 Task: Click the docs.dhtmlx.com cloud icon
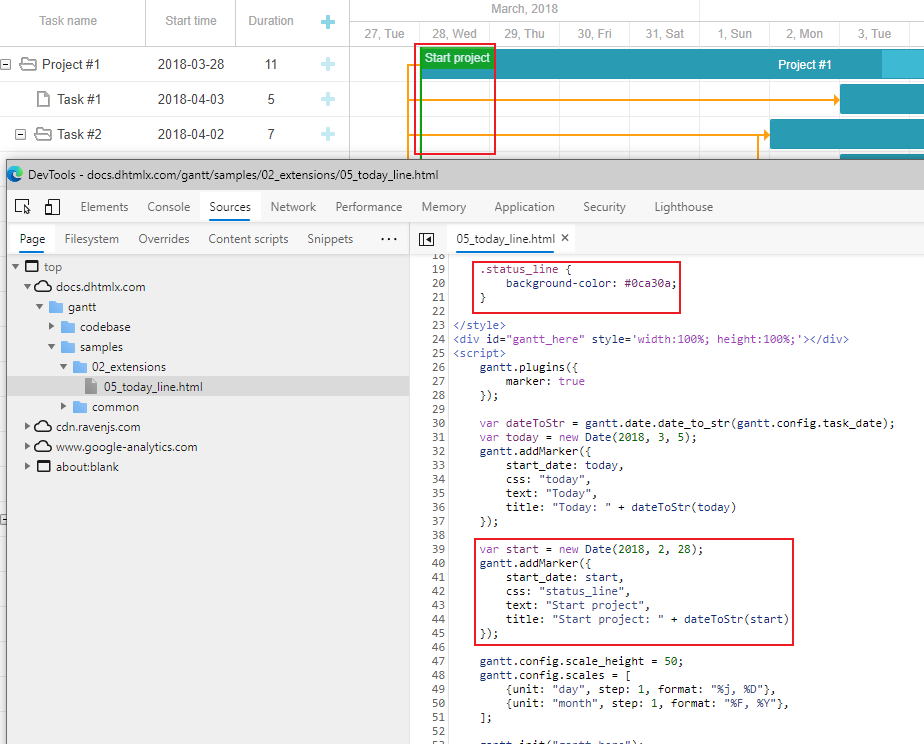42,287
